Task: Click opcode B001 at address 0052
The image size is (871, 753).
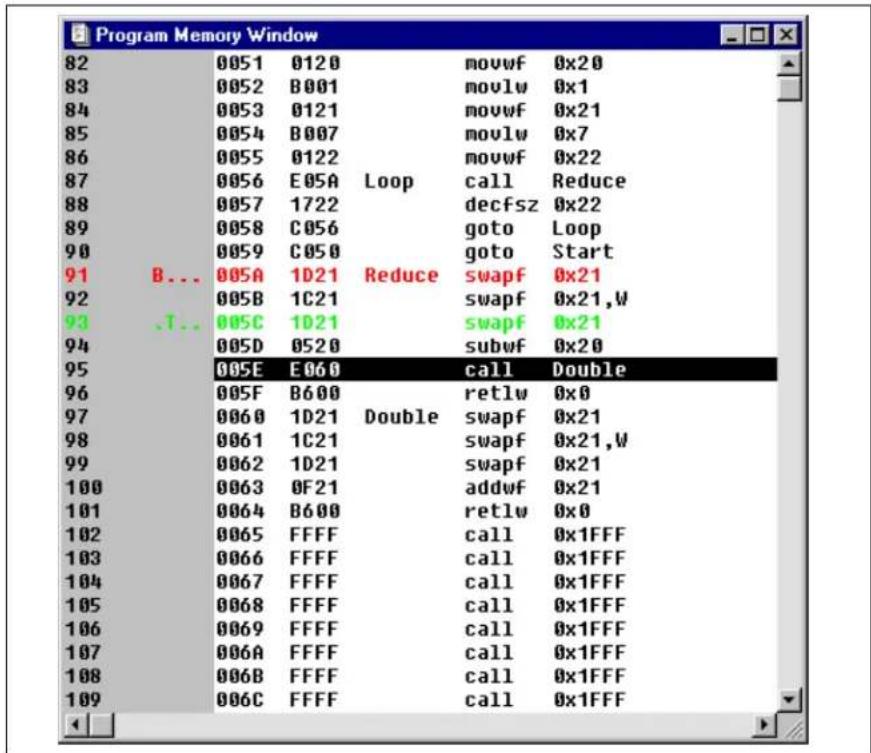Action: [x=314, y=87]
